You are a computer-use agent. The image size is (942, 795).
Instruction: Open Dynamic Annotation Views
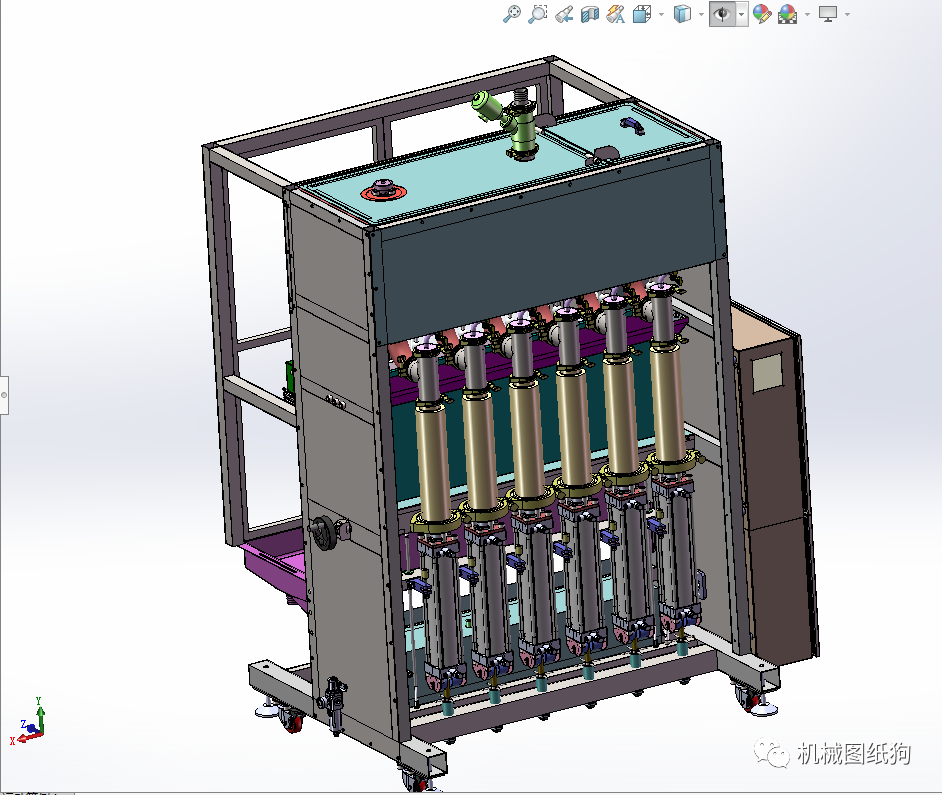(x=616, y=14)
